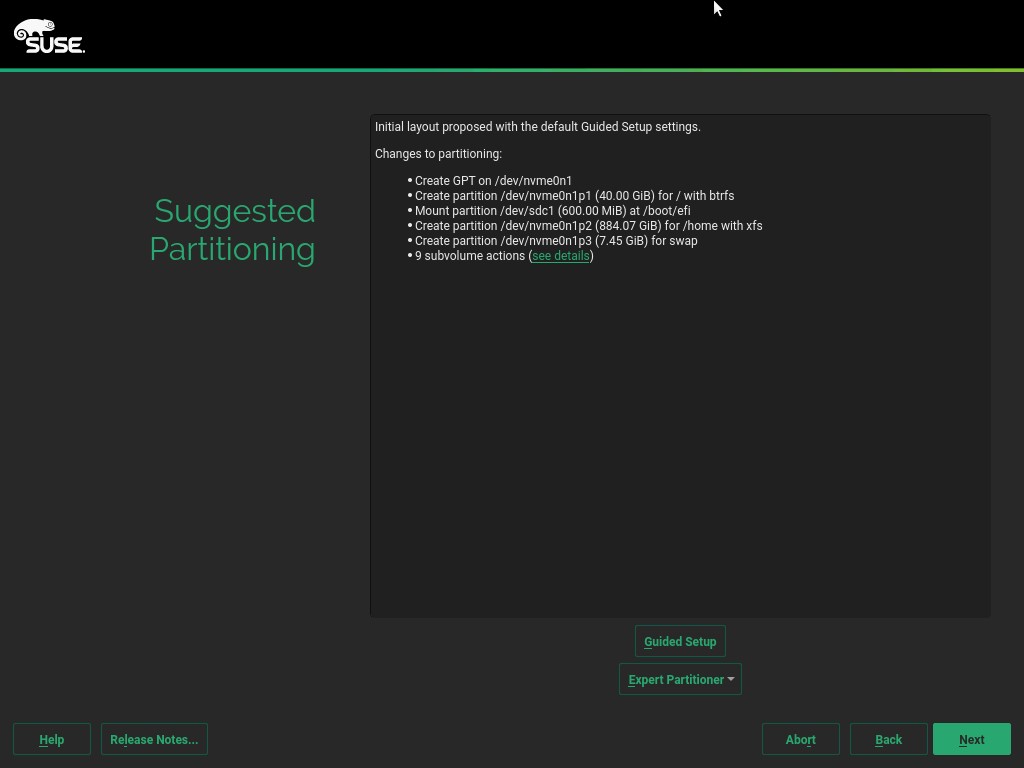The image size is (1024, 768).
Task: Launch Guided Setup
Action: (680, 641)
